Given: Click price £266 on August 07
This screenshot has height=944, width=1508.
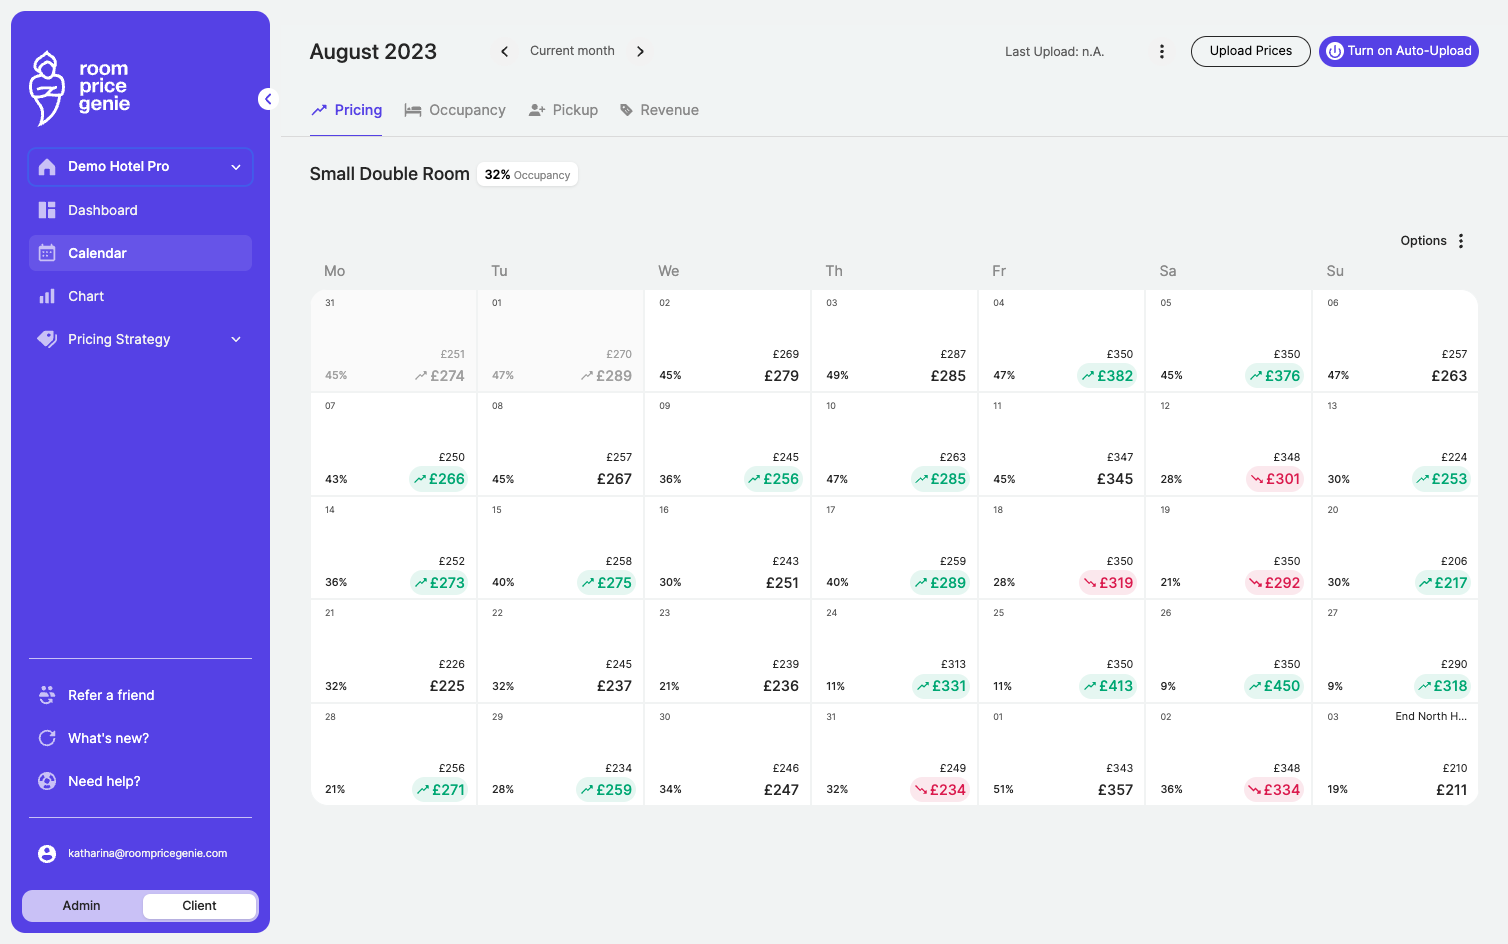Looking at the screenshot, I should point(439,479).
